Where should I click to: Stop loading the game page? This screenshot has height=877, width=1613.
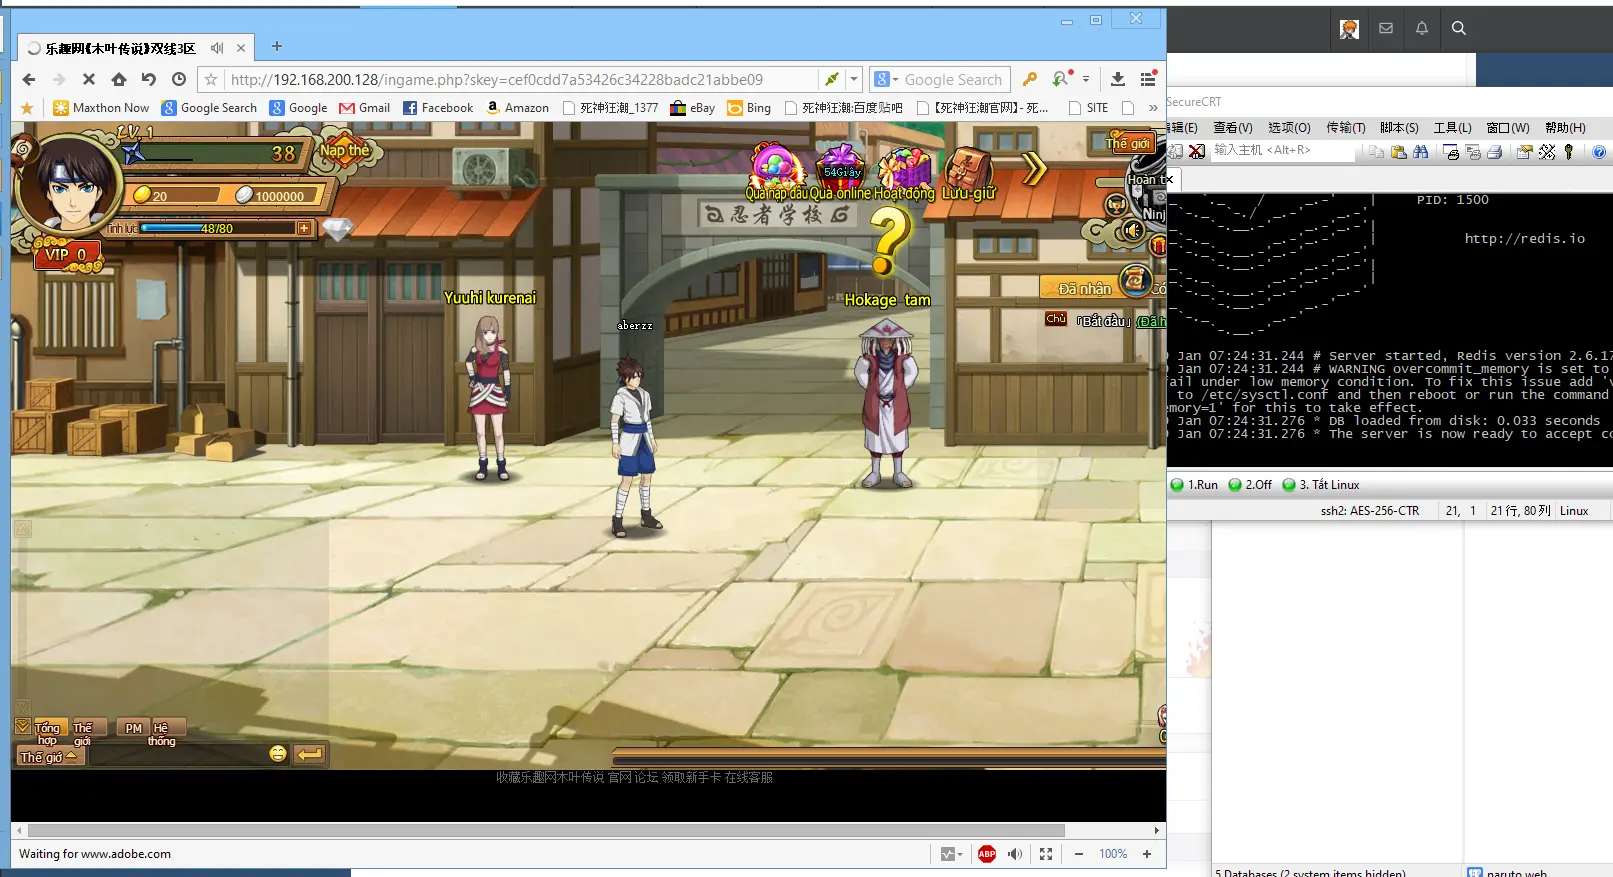point(89,79)
